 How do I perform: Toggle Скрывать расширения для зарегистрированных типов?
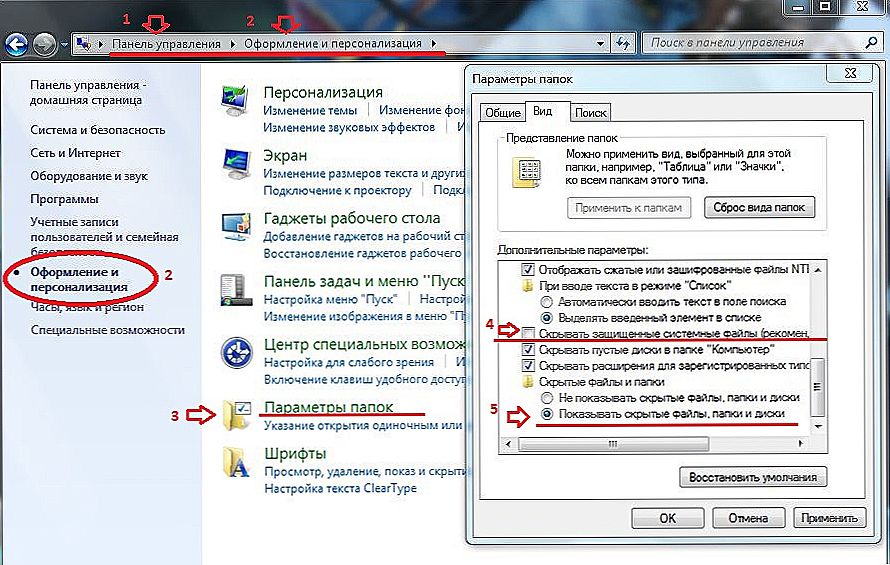coord(528,365)
